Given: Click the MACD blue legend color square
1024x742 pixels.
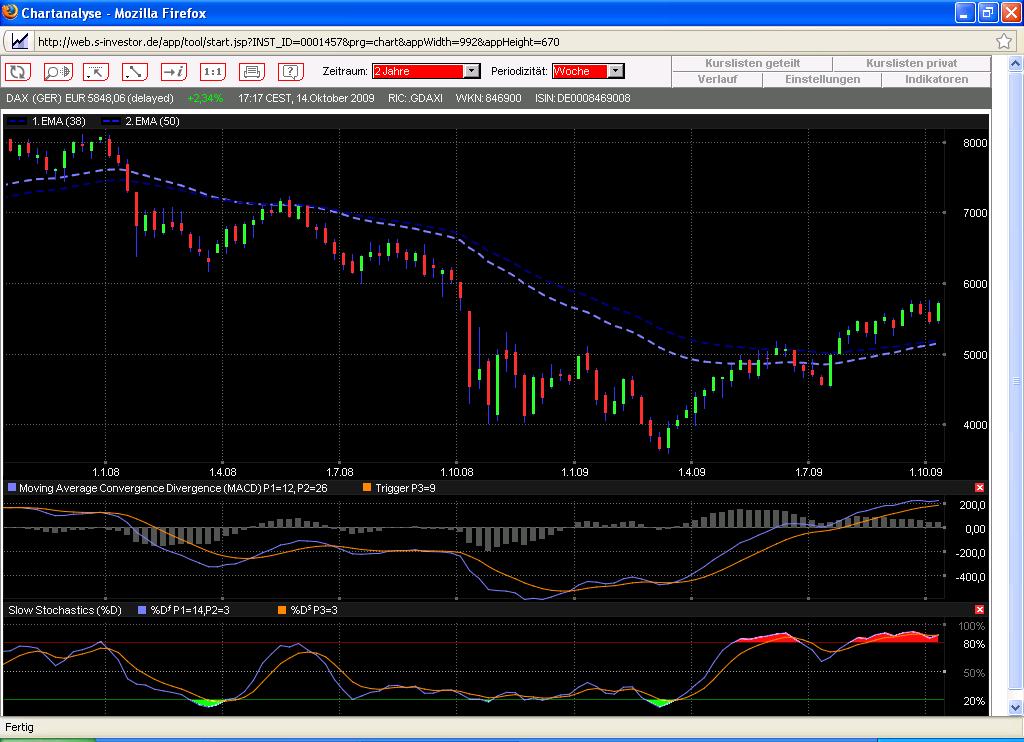Looking at the screenshot, I should tap(12, 488).
